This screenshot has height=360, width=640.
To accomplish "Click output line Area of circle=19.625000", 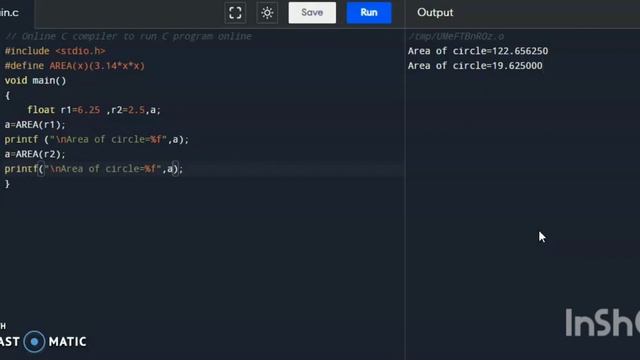I will coord(475,66).
